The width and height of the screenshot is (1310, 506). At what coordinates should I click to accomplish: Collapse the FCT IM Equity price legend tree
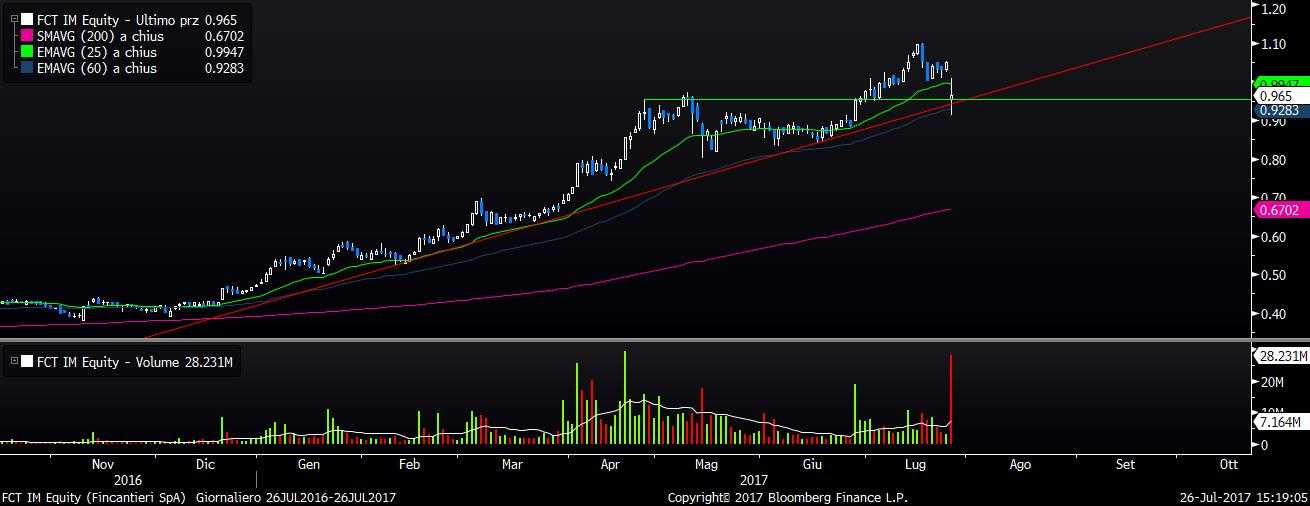tap(13, 19)
